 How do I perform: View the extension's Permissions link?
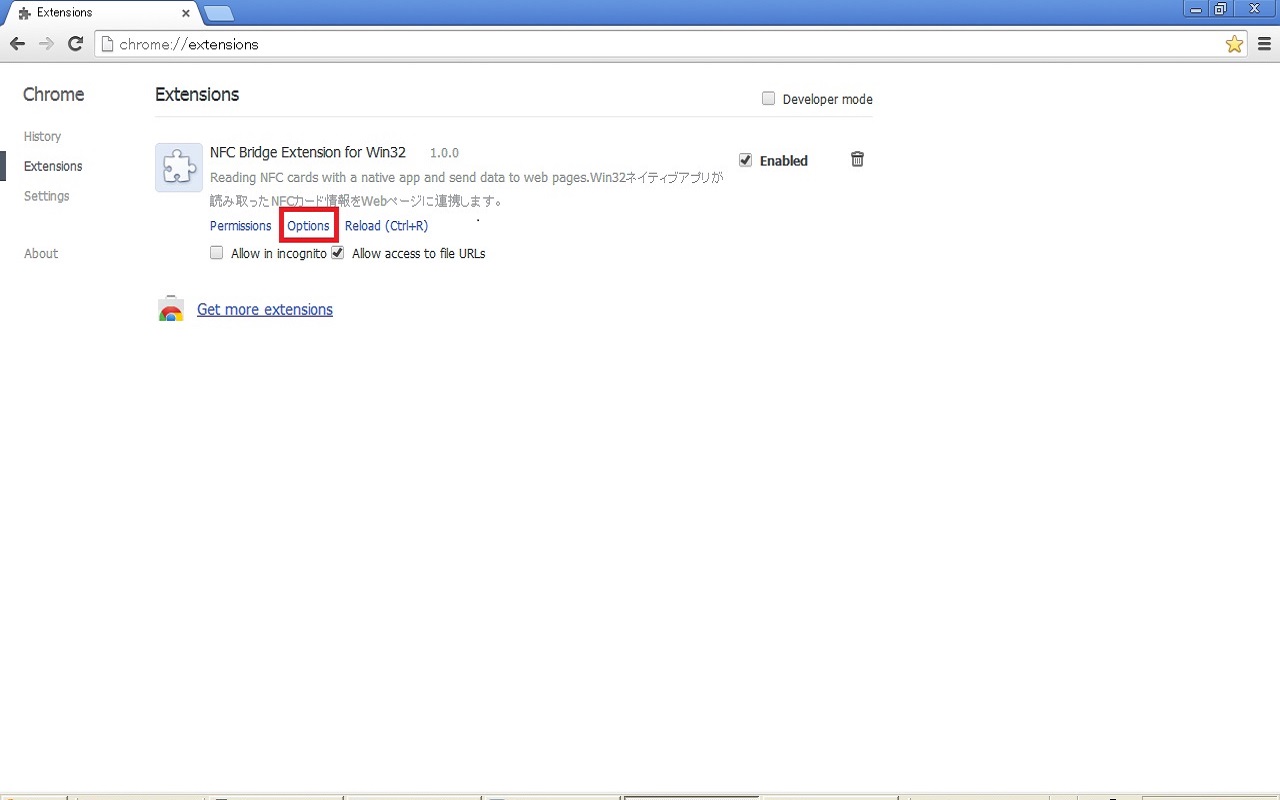(x=240, y=226)
